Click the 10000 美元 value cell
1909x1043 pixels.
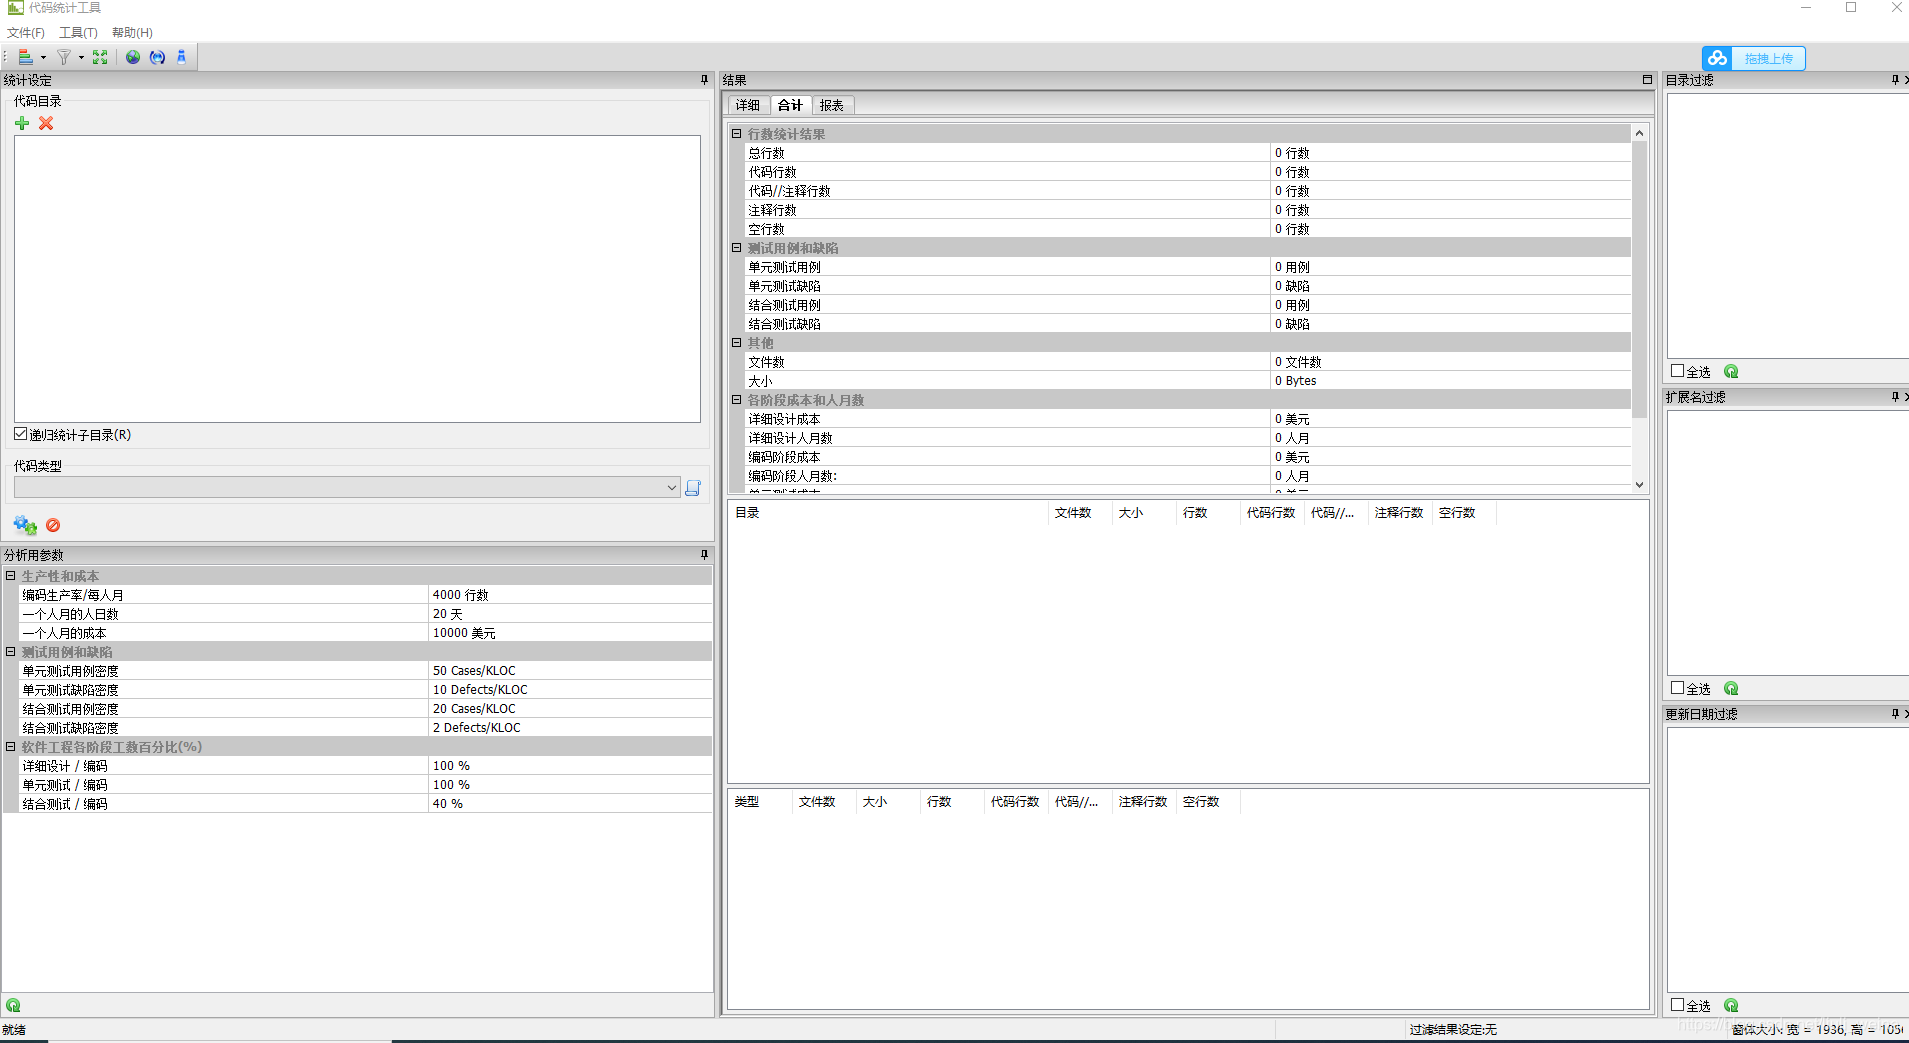[570, 632]
